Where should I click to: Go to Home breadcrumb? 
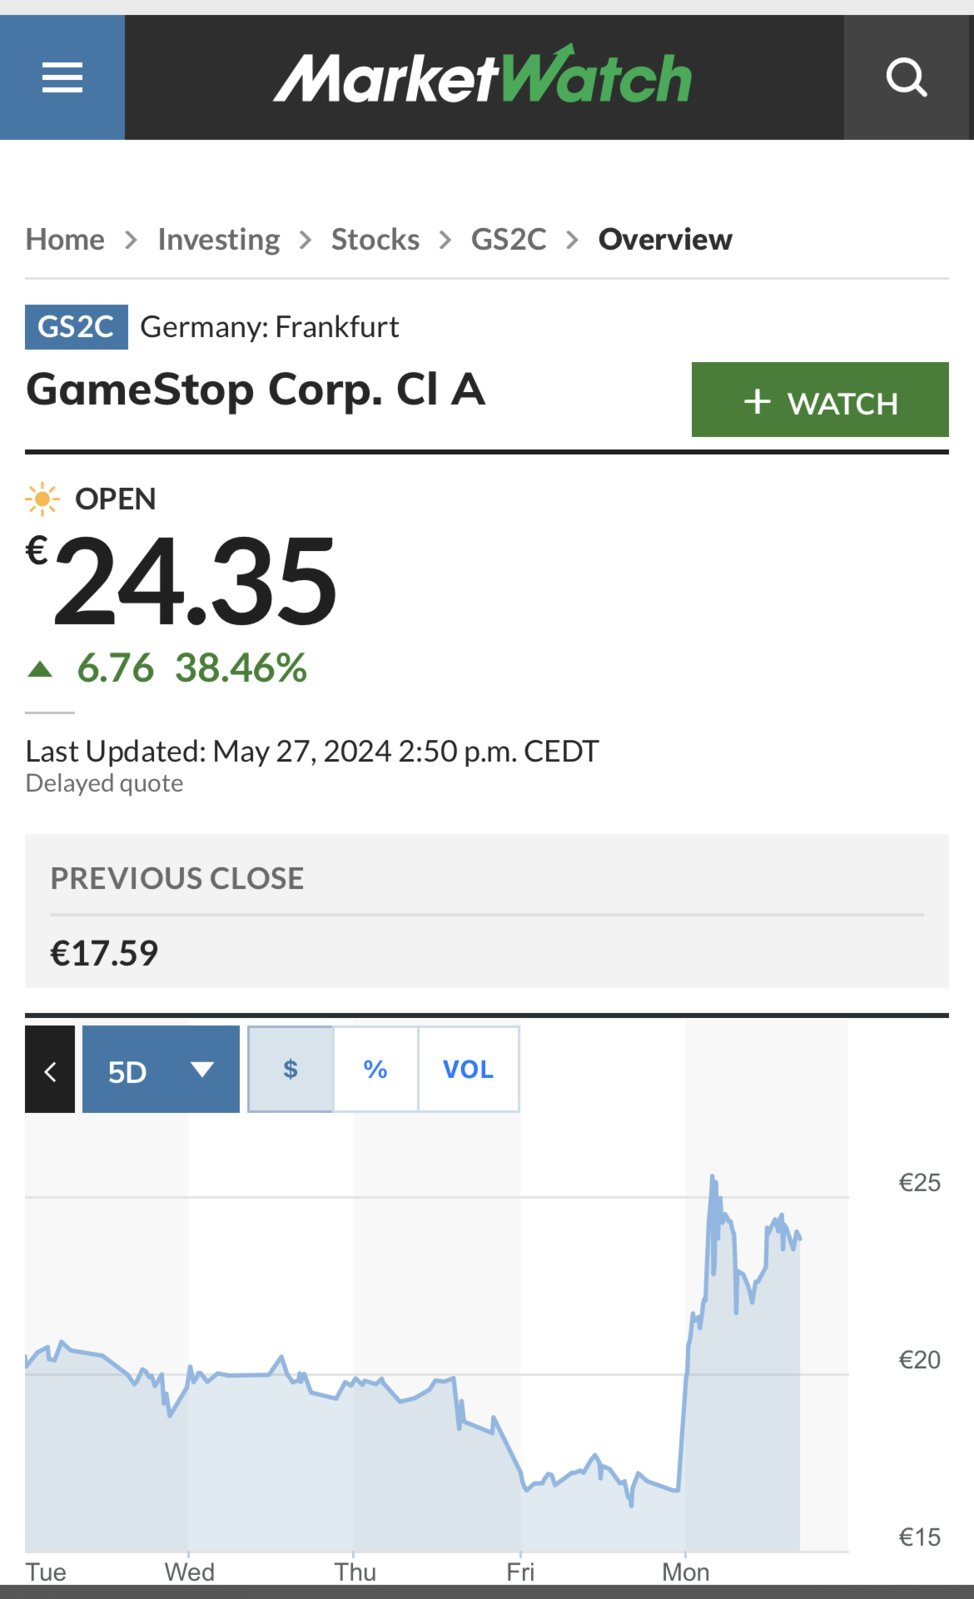[x=65, y=239]
